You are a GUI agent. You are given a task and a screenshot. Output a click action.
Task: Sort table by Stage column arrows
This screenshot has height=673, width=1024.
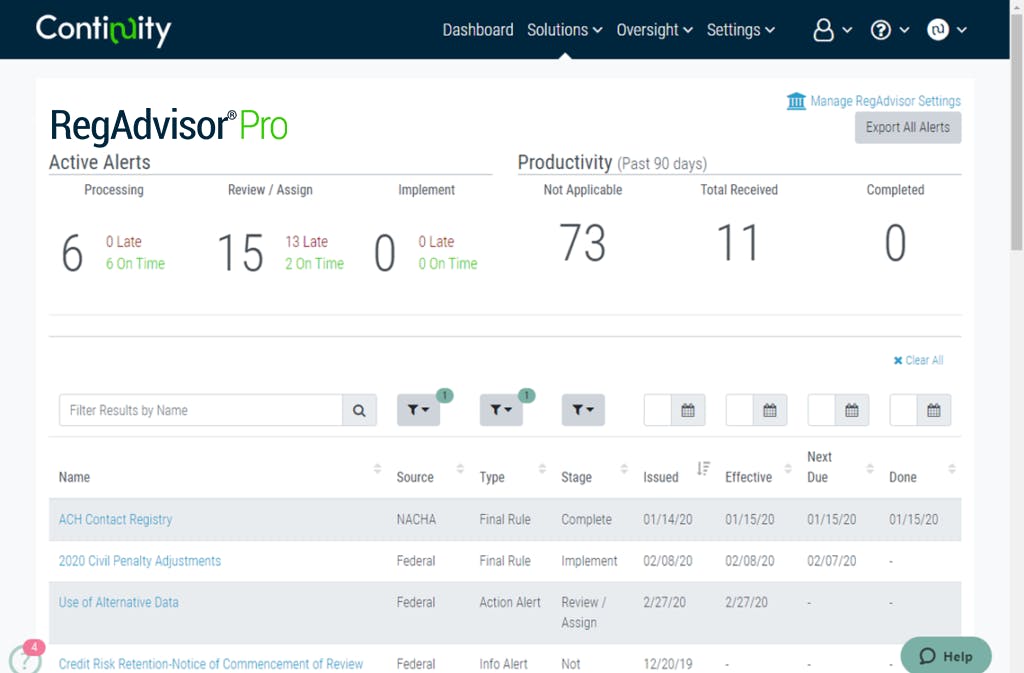624,469
